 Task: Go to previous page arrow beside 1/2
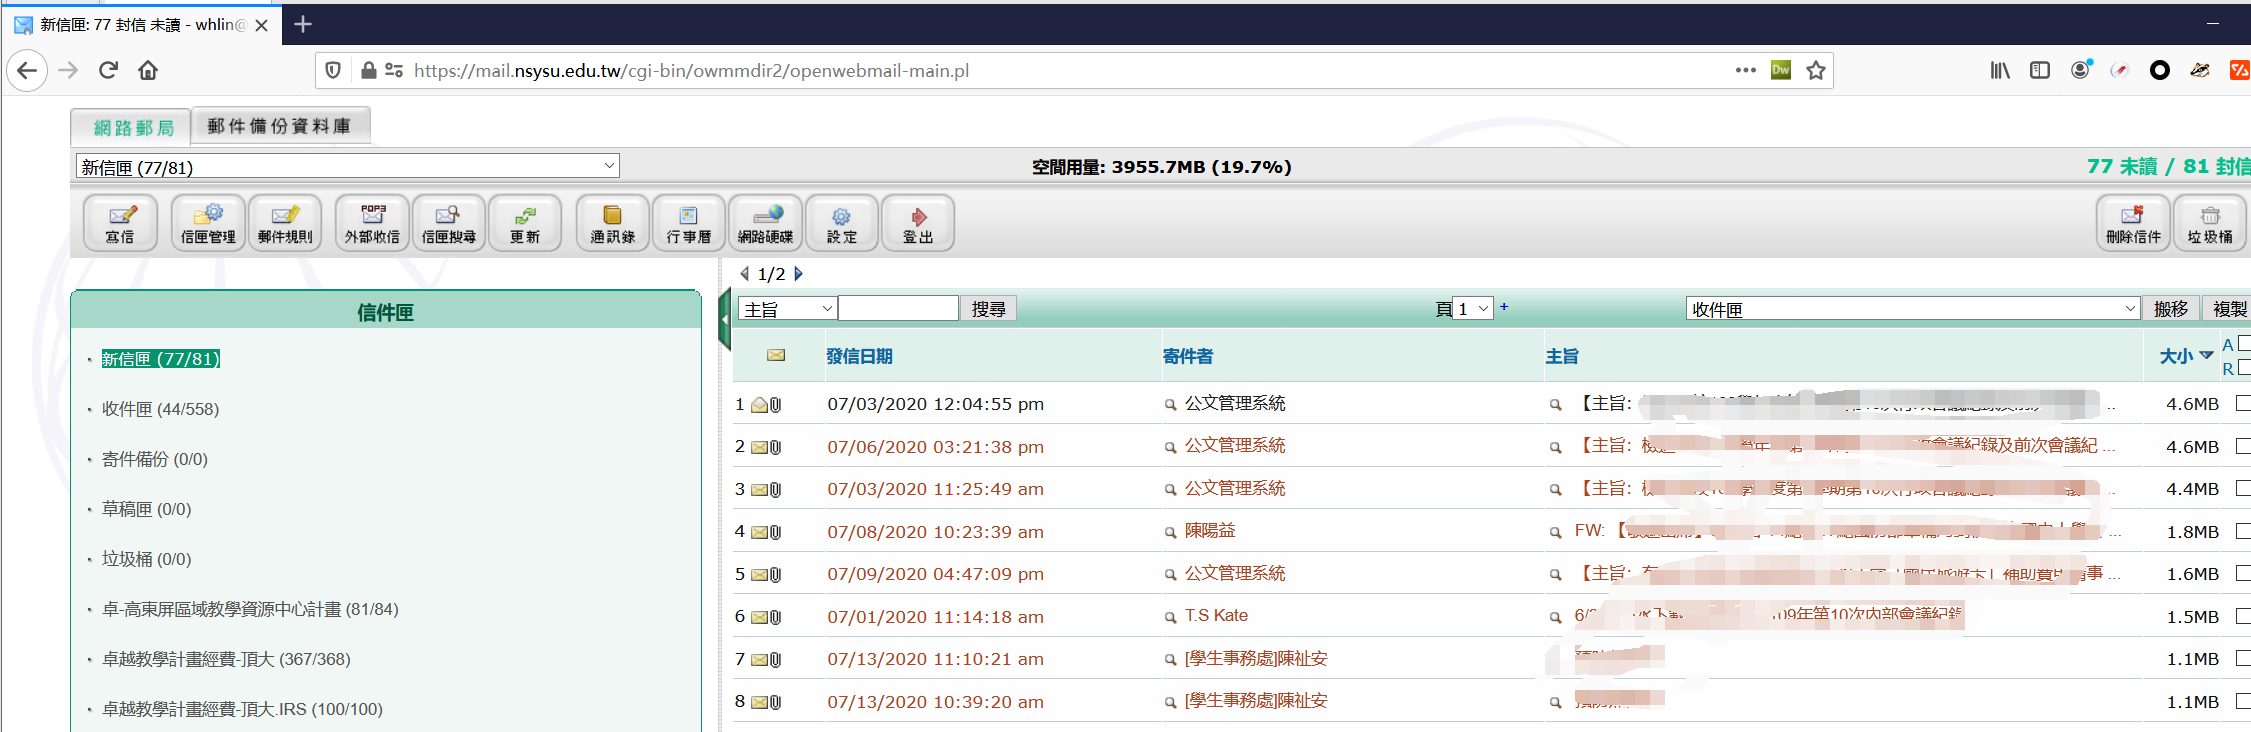click(744, 273)
